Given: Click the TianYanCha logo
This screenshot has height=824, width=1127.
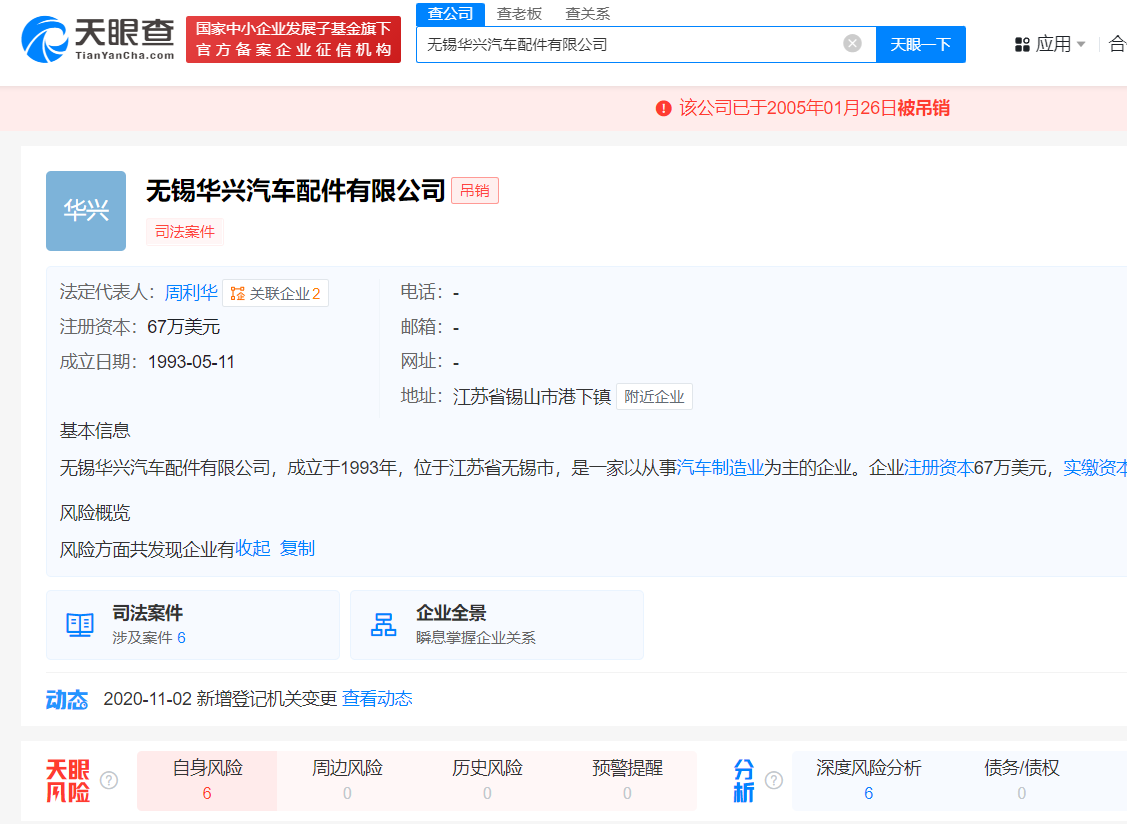Looking at the screenshot, I should pyautogui.click(x=98, y=39).
